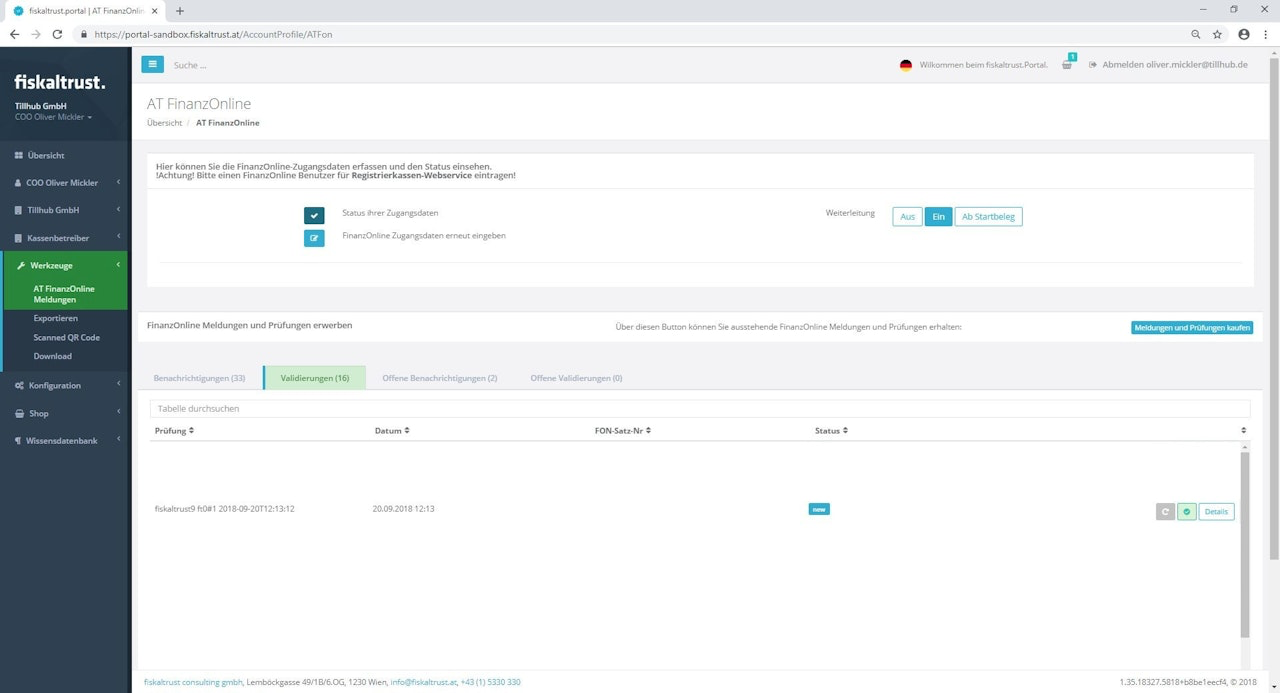The height and width of the screenshot is (693, 1280).
Task: Expand the Wissensdatenbank sidebar menu
Action: tap(65, 440)
